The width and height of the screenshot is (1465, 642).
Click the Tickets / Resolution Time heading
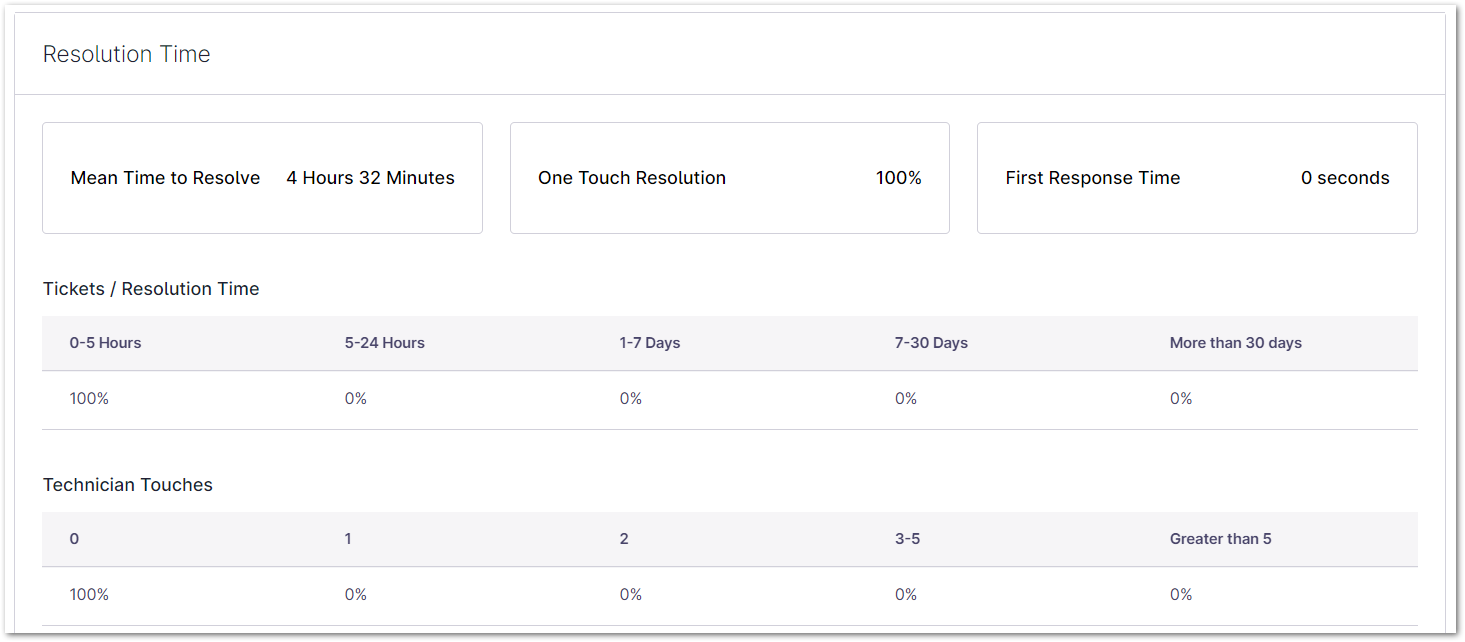[151, 289]
